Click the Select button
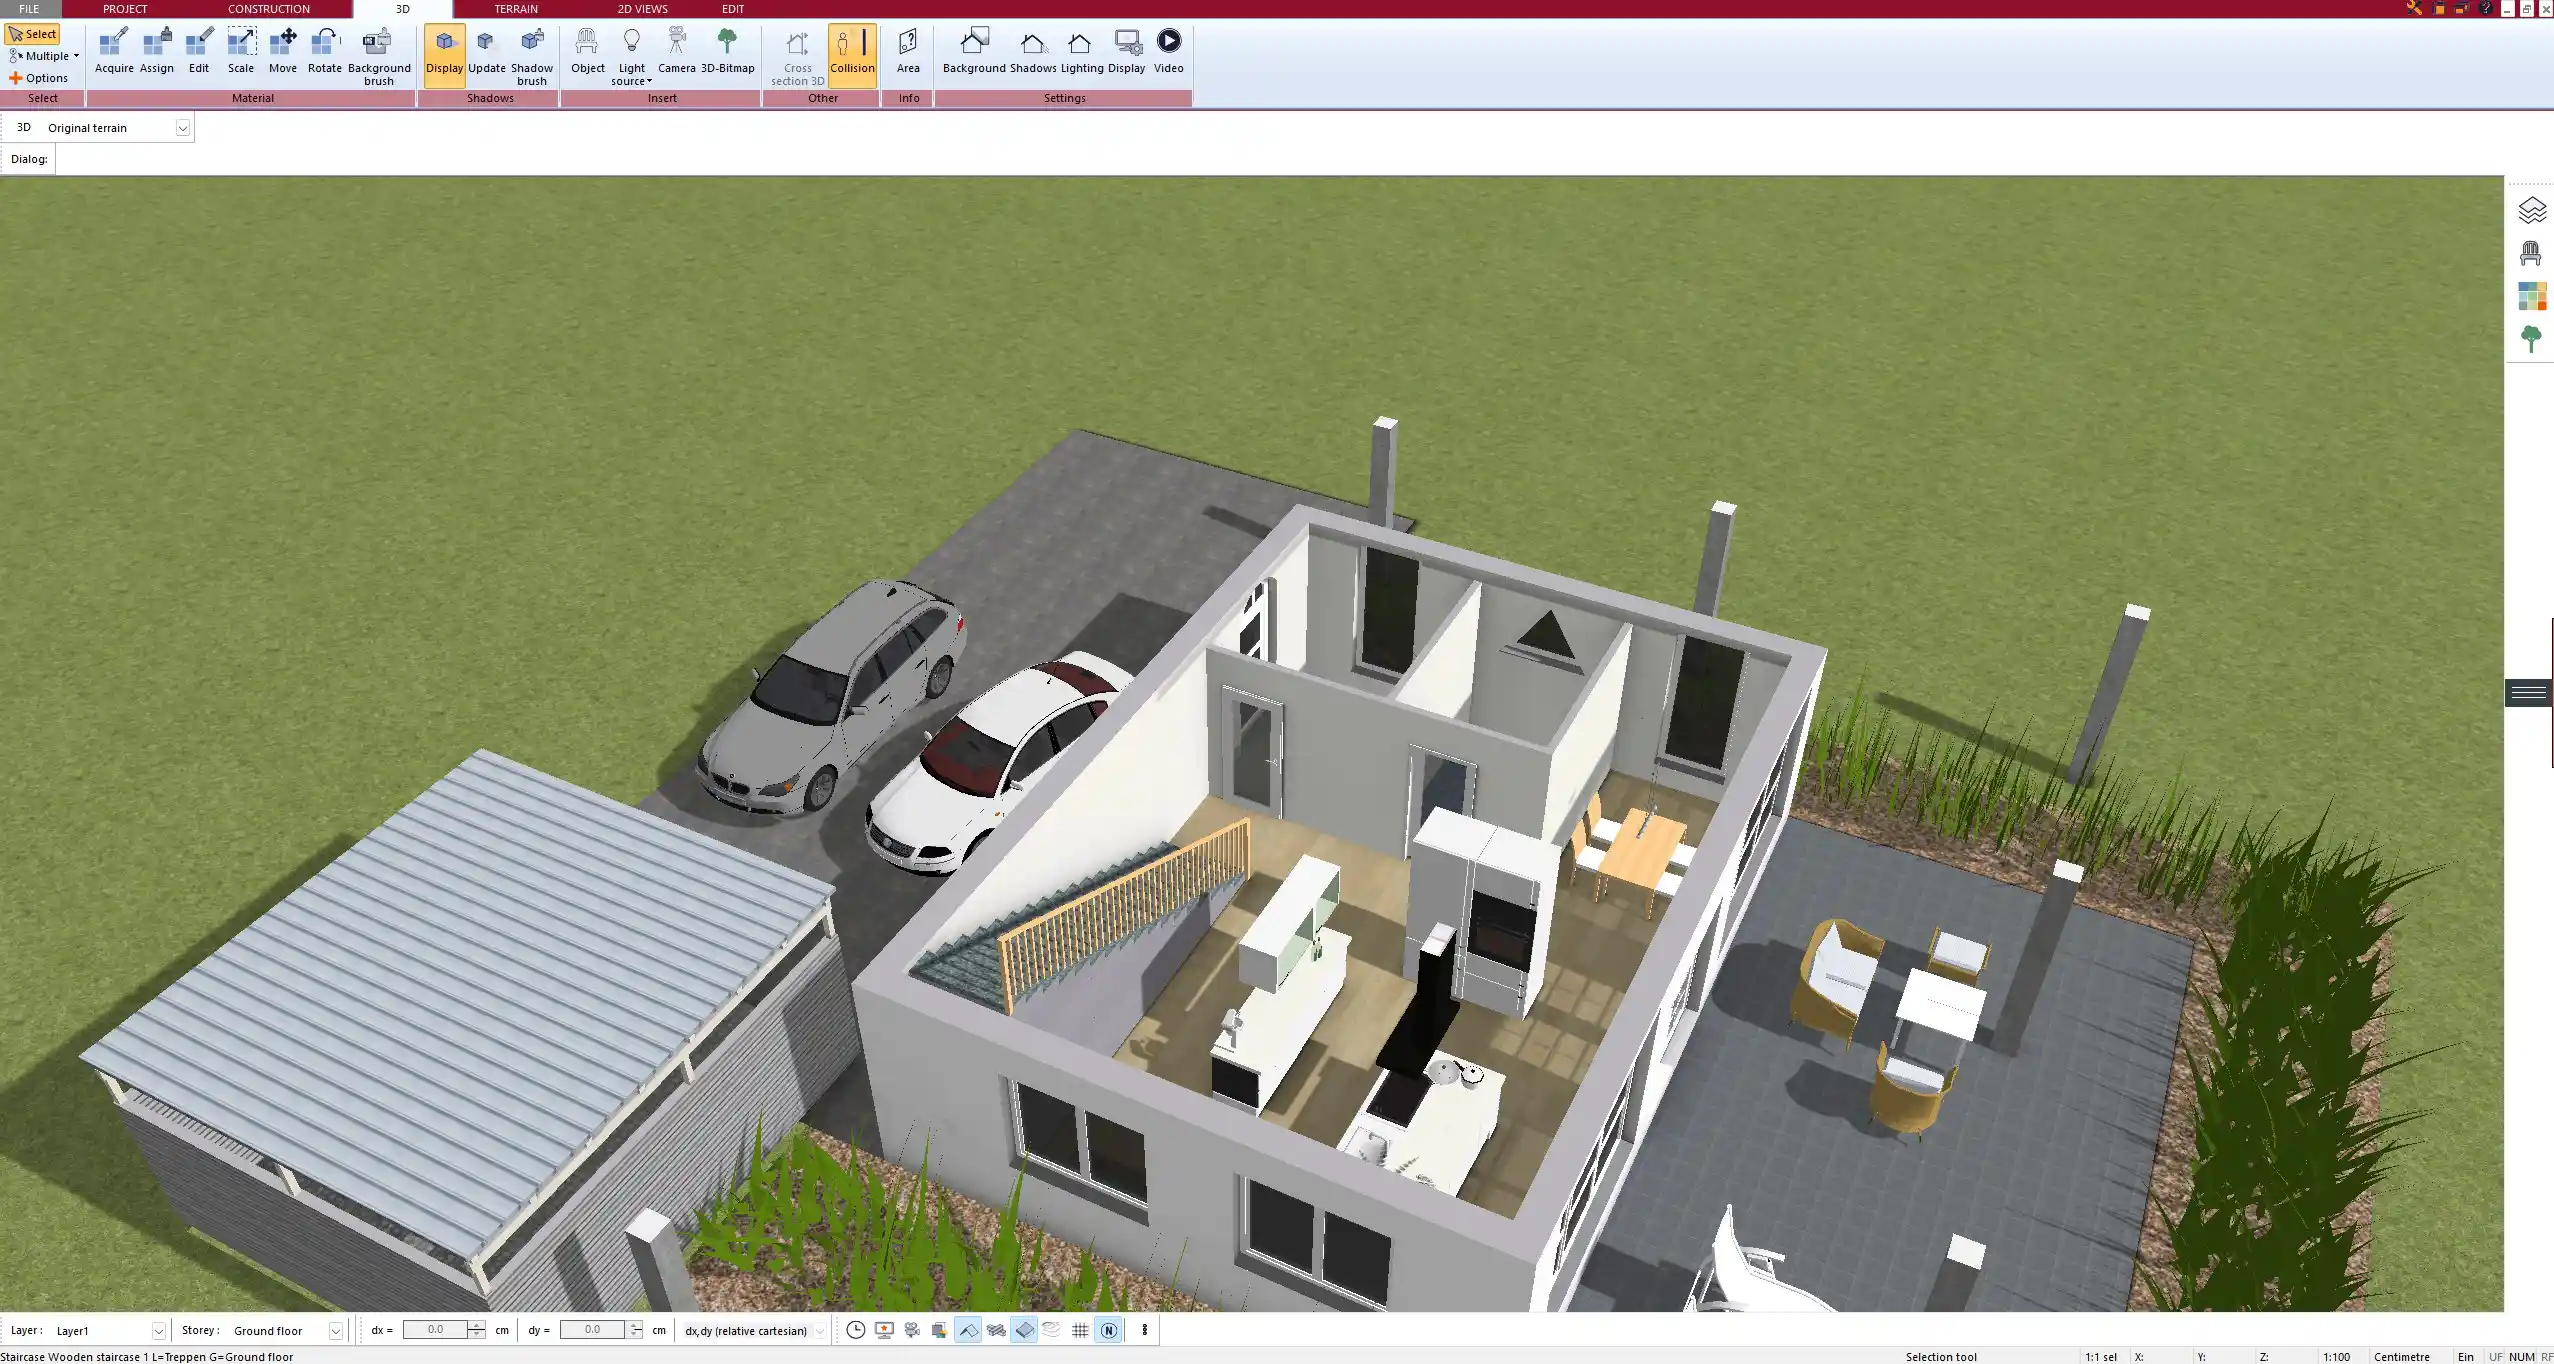Image resolution: width=2554 pixels, height=1364 pixels. (33, 34)
